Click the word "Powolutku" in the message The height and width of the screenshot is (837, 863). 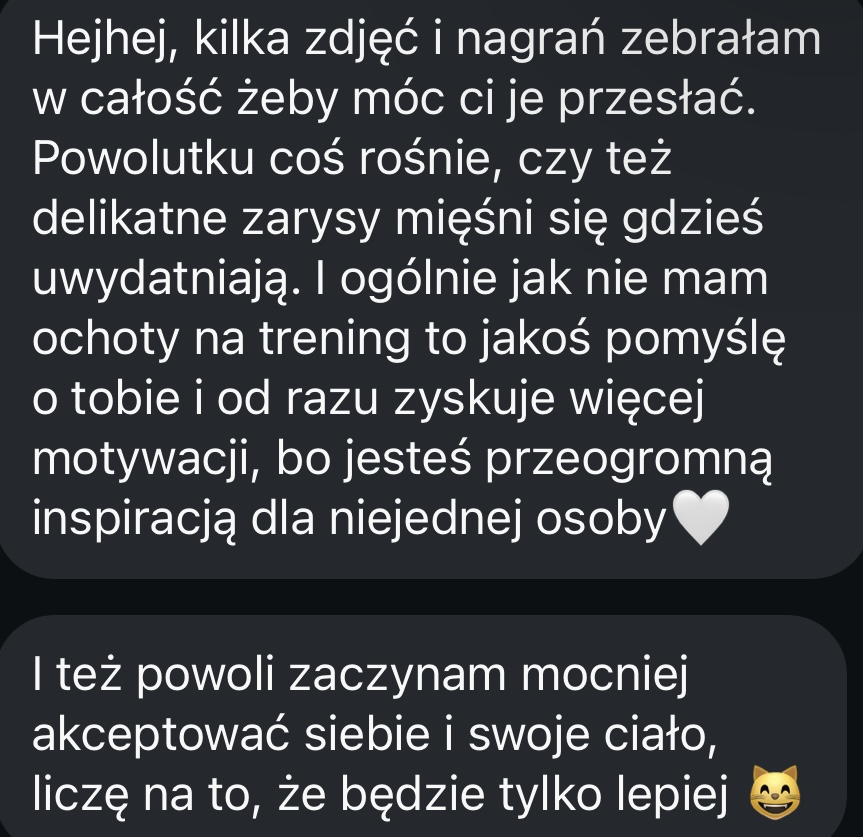coord(143,159)
